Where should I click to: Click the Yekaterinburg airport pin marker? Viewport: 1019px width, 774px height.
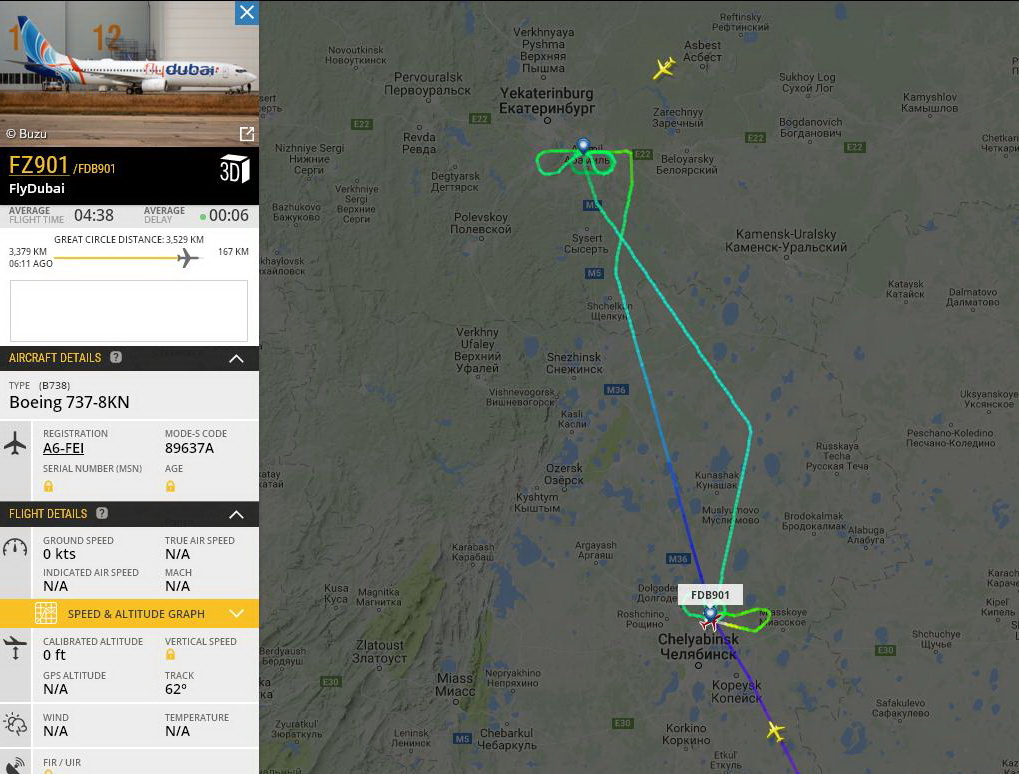(583, 146)
